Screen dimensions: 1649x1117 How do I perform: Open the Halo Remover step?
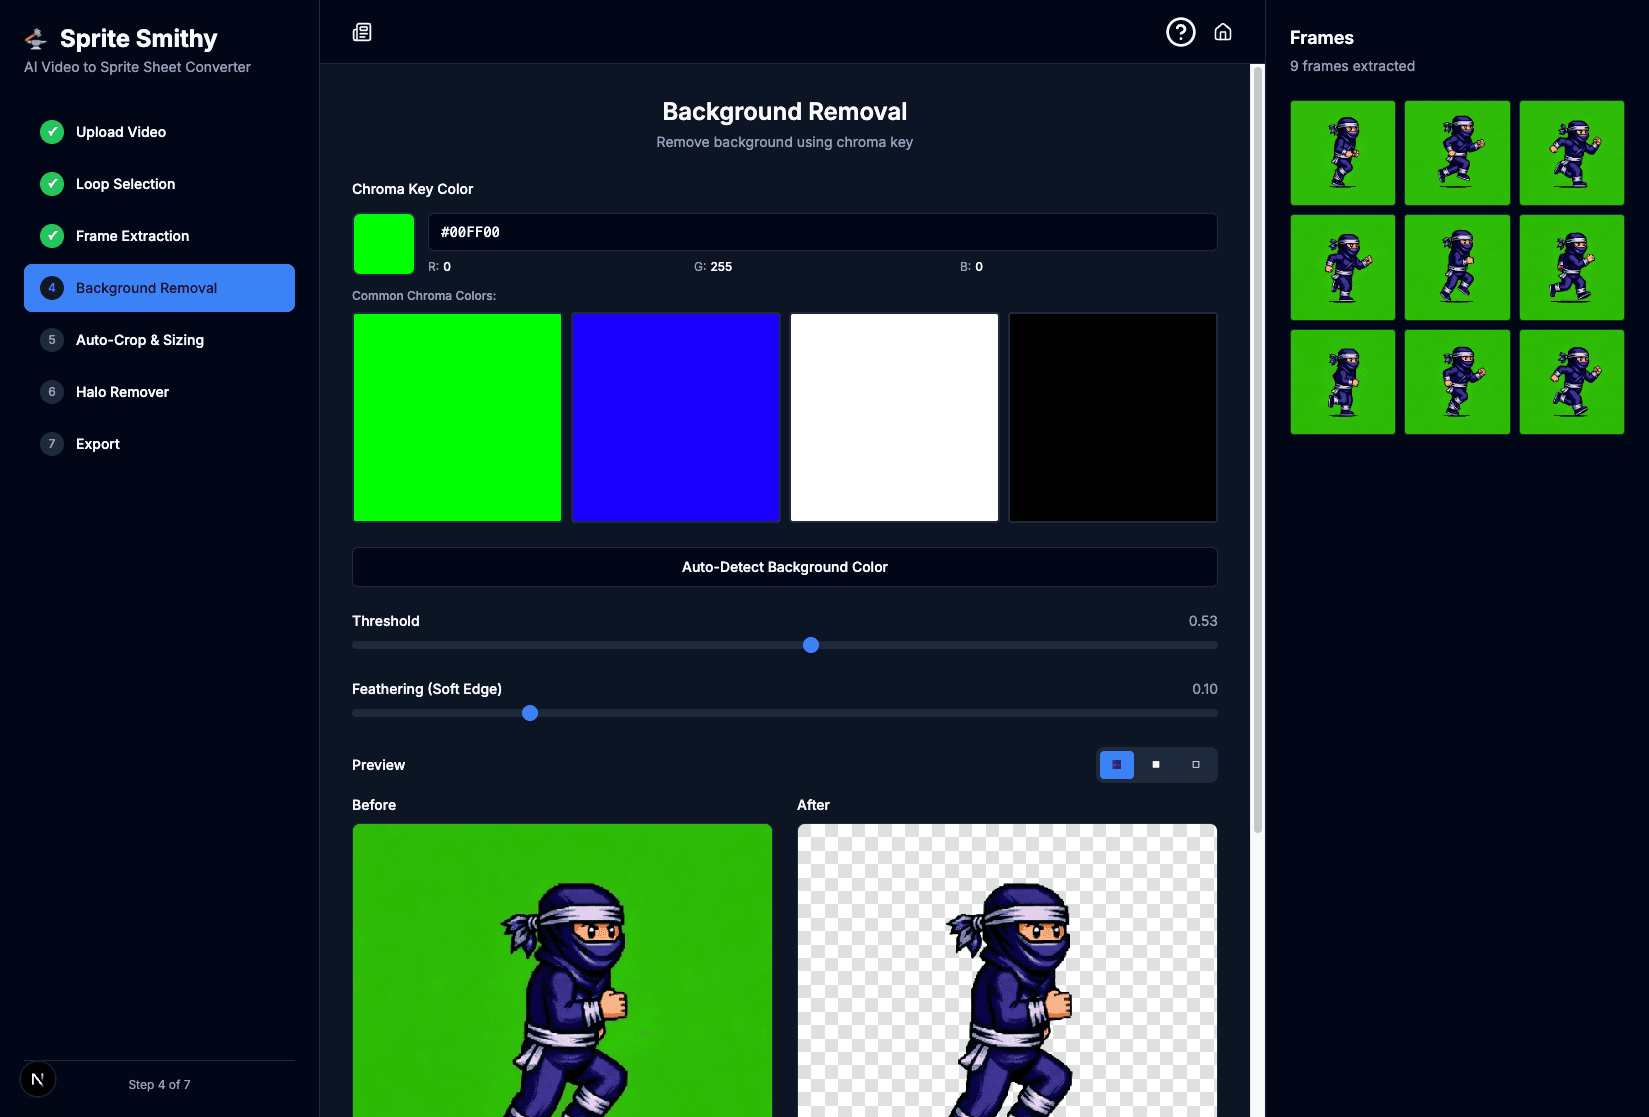pos(122,392)
